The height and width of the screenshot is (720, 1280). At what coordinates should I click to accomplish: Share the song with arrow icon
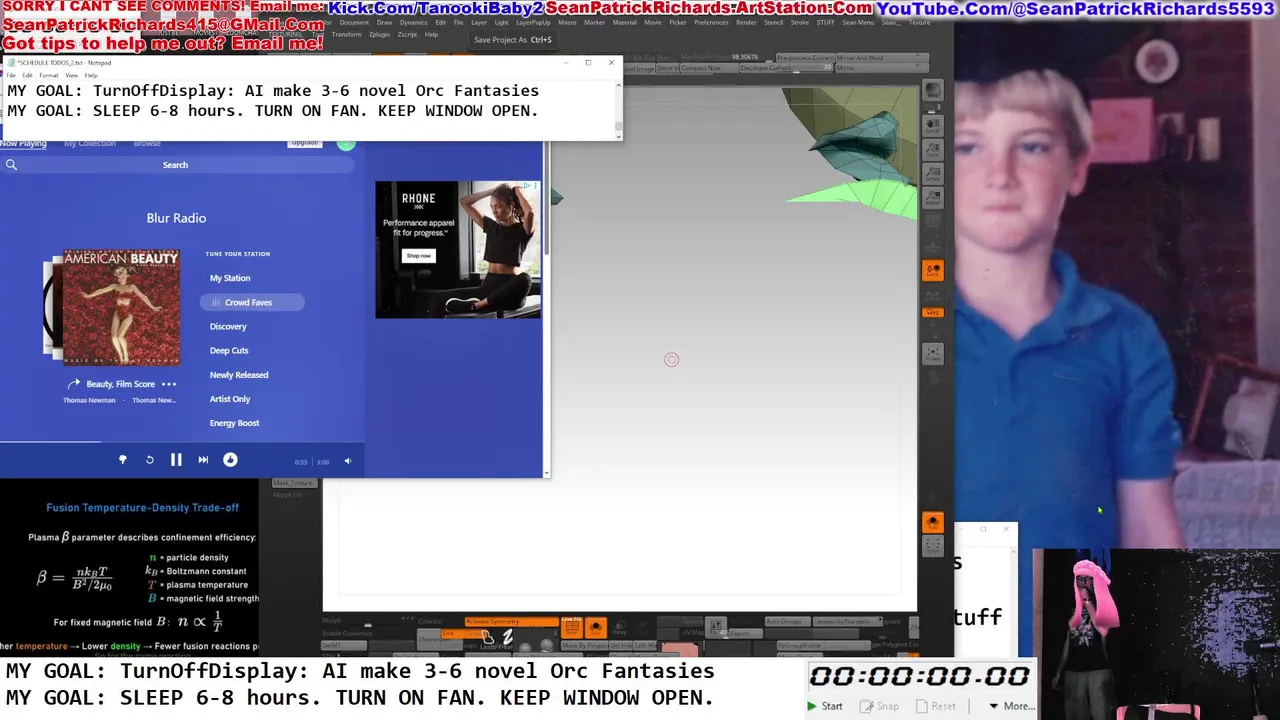[x=73, y=384]
